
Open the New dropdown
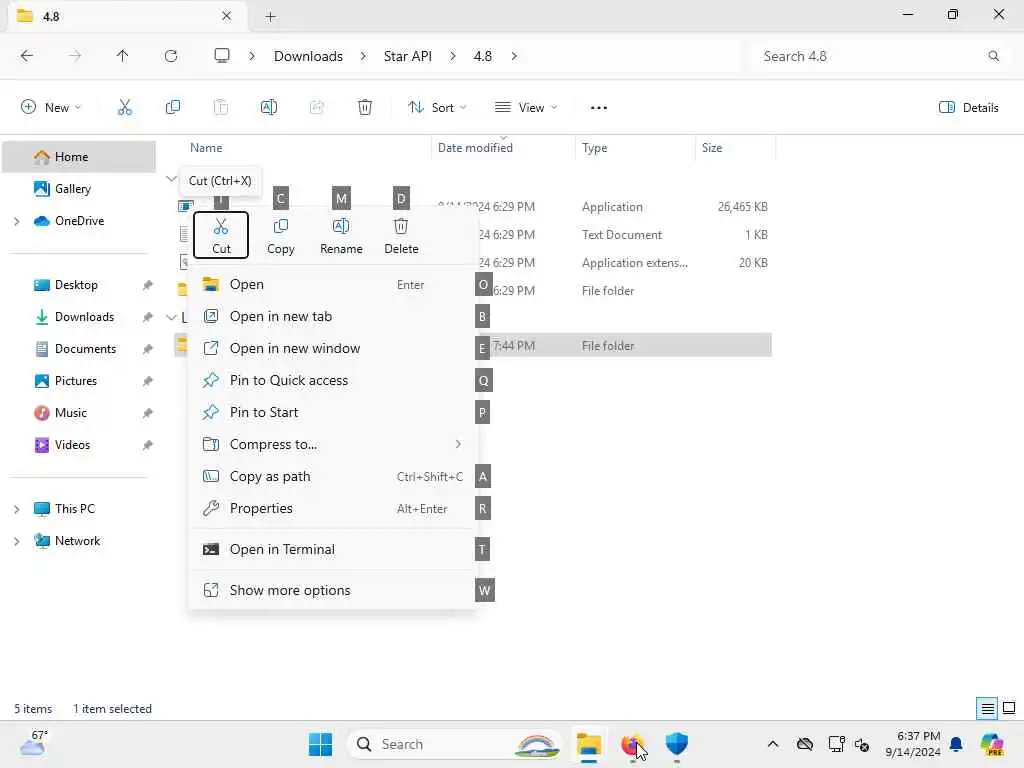click(51, 107)
